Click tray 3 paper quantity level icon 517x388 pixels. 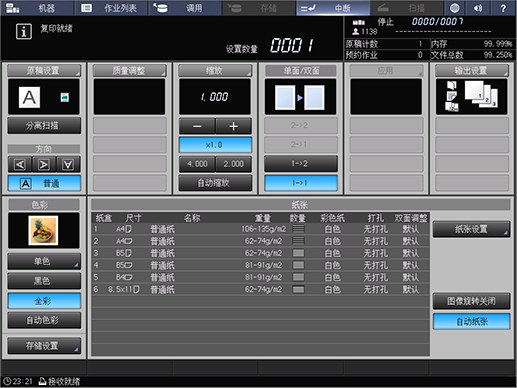(298, 253)
